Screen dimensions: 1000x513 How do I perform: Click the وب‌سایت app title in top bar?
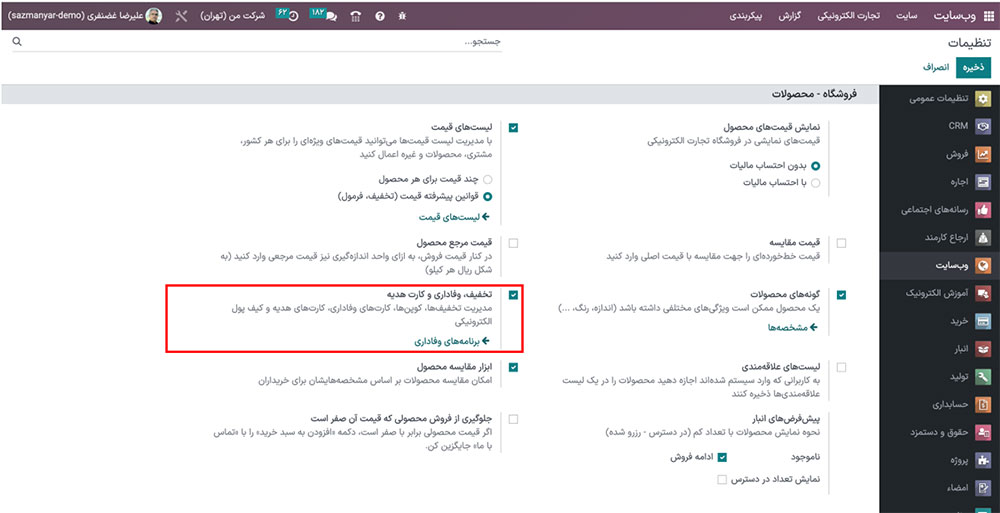tap(954, 16)
